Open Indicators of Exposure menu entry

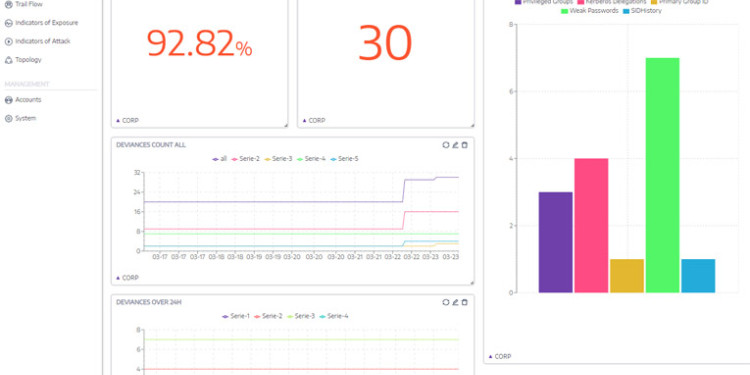pyautogui.click(x=46, y=23)
